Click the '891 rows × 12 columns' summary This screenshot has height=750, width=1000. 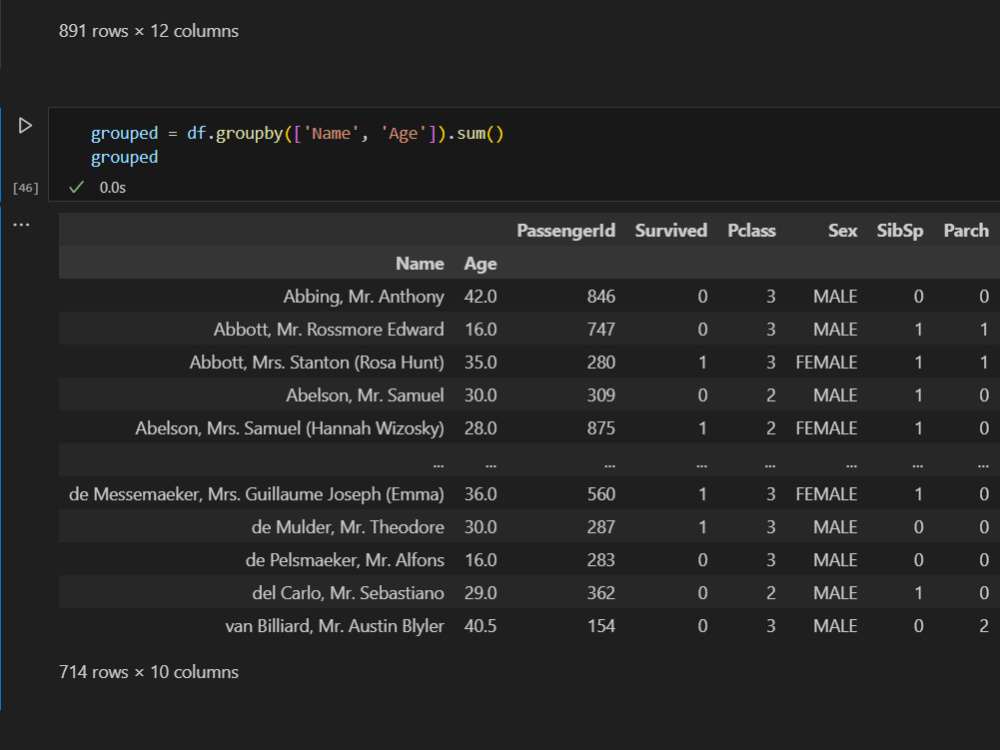(149, 31)
